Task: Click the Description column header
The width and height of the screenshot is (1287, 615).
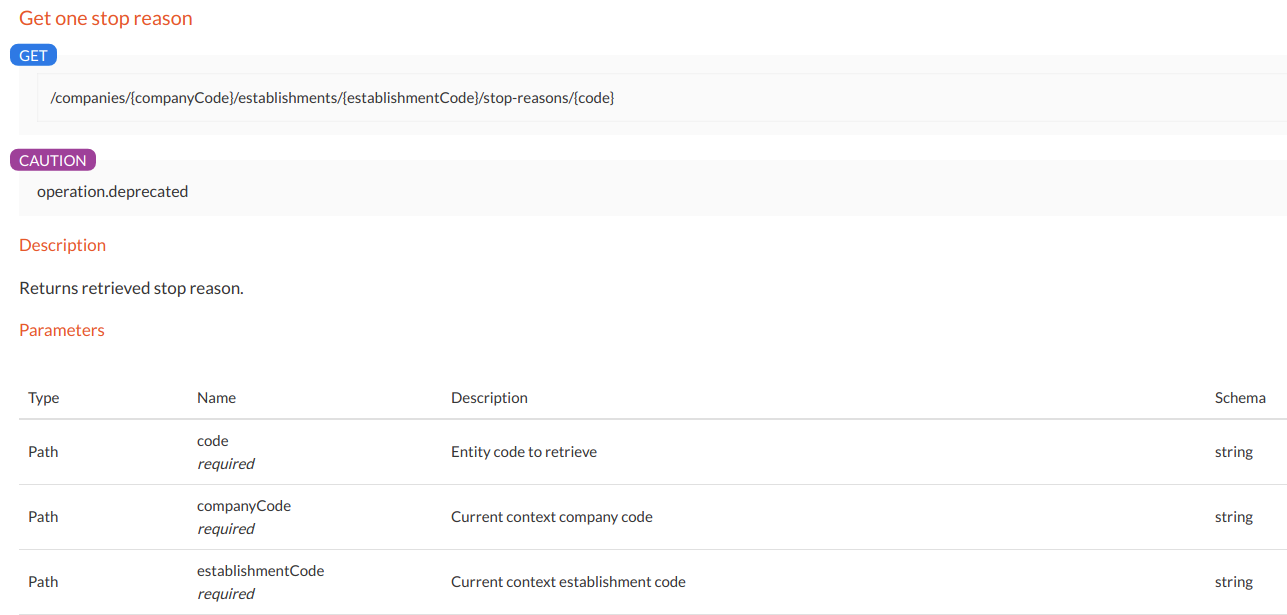Action: pyautogui.click(x=489, y=398)
